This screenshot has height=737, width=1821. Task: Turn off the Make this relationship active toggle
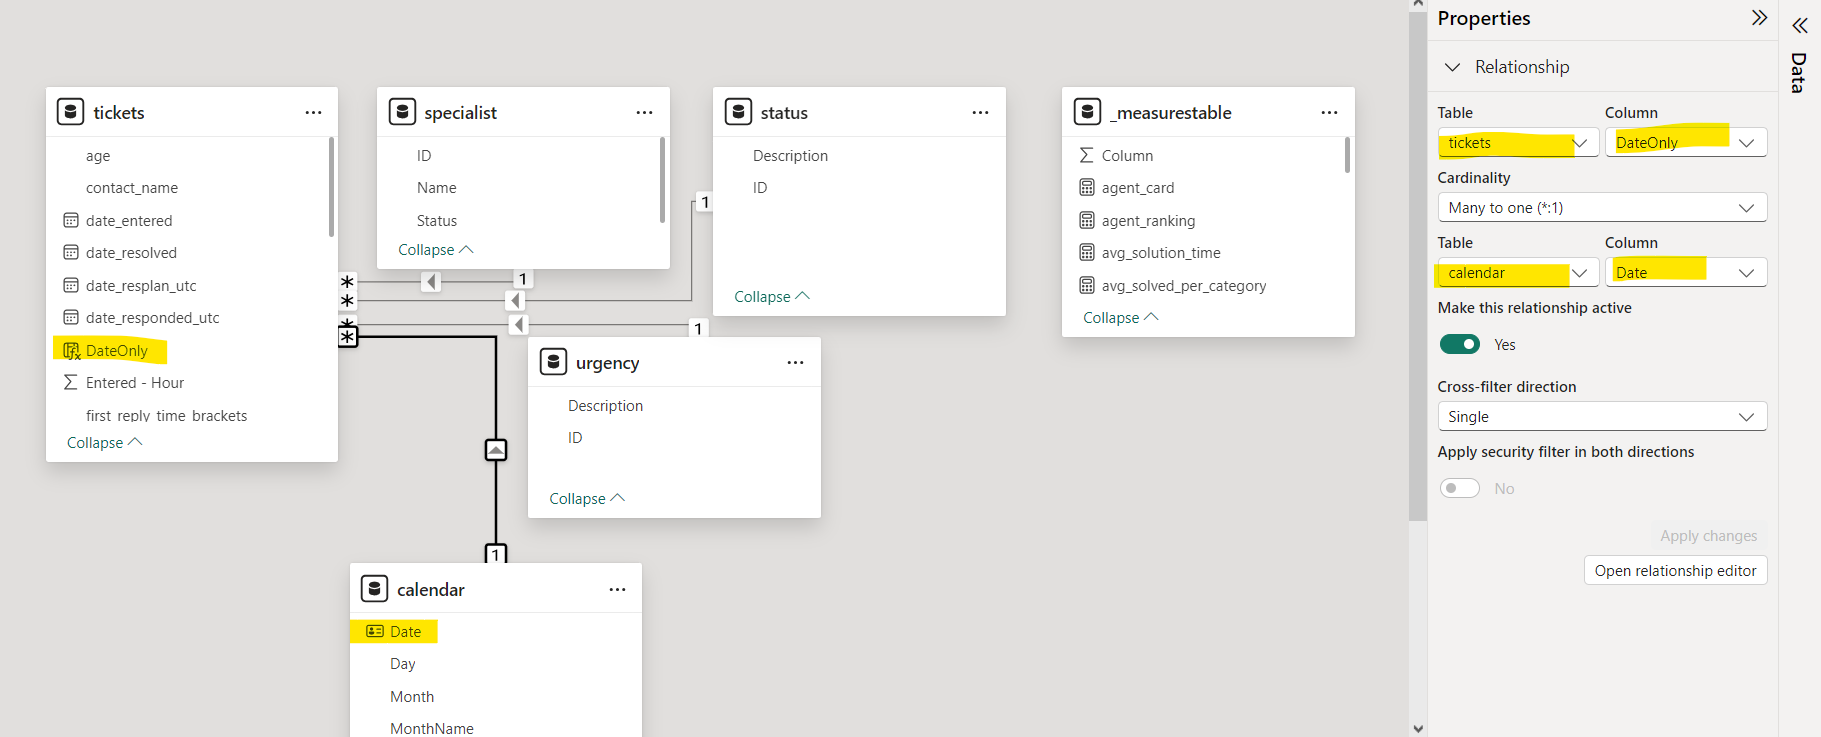click(1460, 344)
